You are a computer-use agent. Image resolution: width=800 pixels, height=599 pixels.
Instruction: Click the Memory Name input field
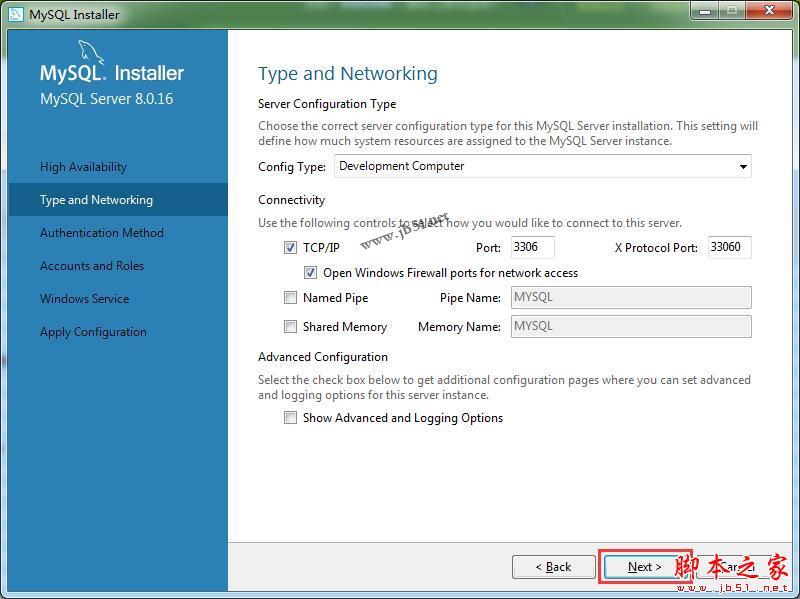click(x=630, y=326)
